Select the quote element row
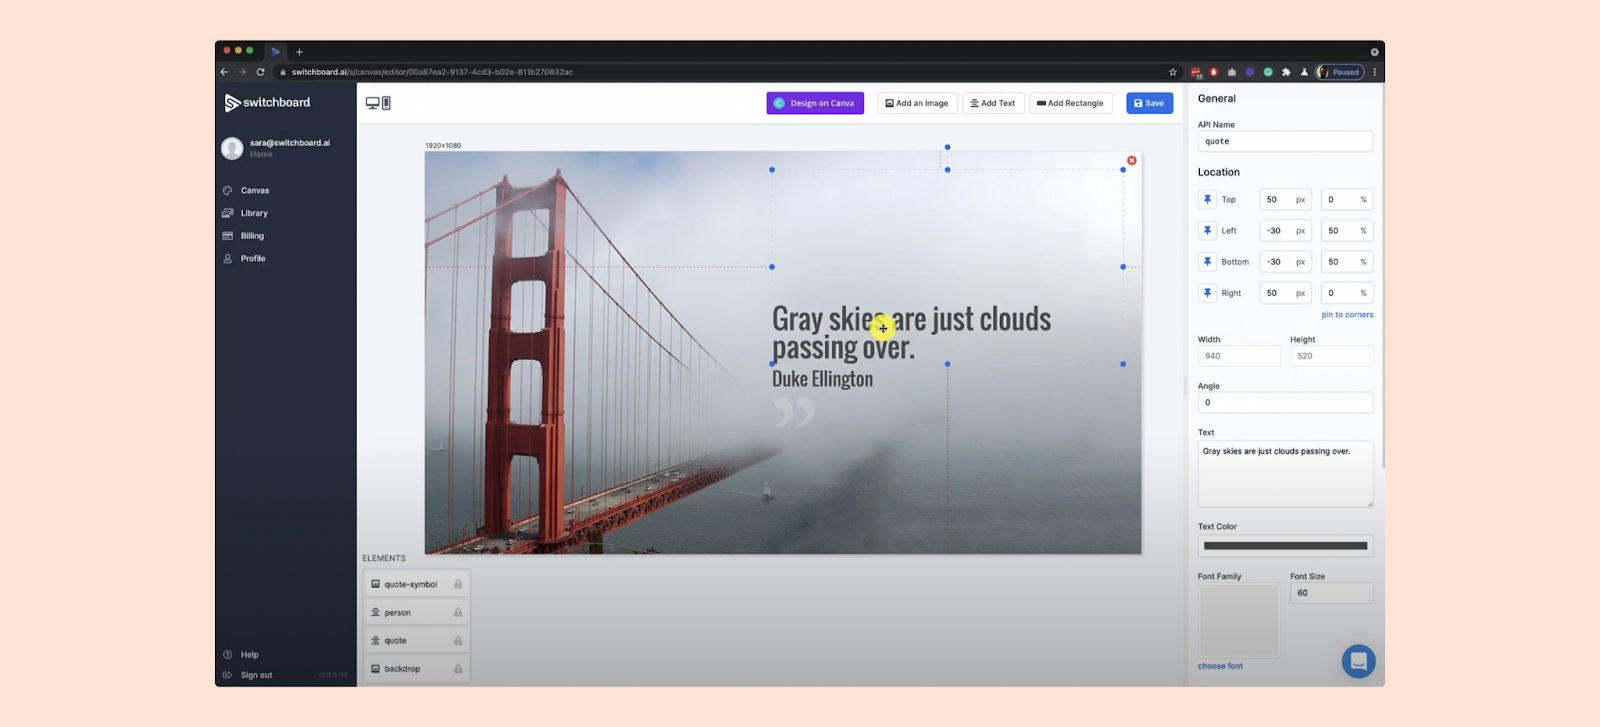The height and width of the screenshot is (727, 1600). pos(416,640)
